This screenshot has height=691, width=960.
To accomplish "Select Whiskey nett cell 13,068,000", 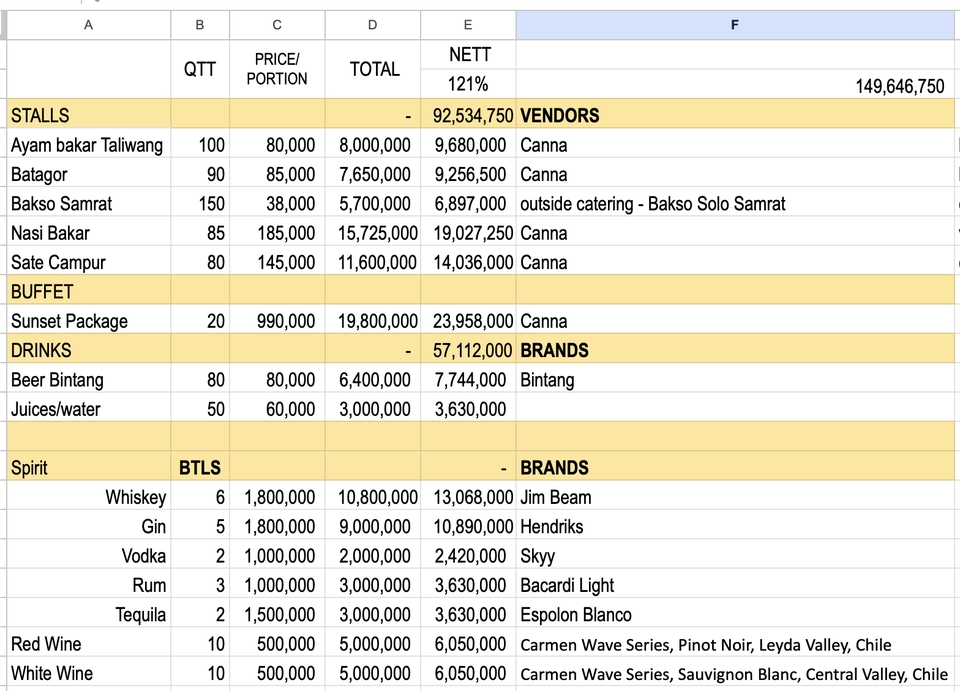I will [468, 496].
